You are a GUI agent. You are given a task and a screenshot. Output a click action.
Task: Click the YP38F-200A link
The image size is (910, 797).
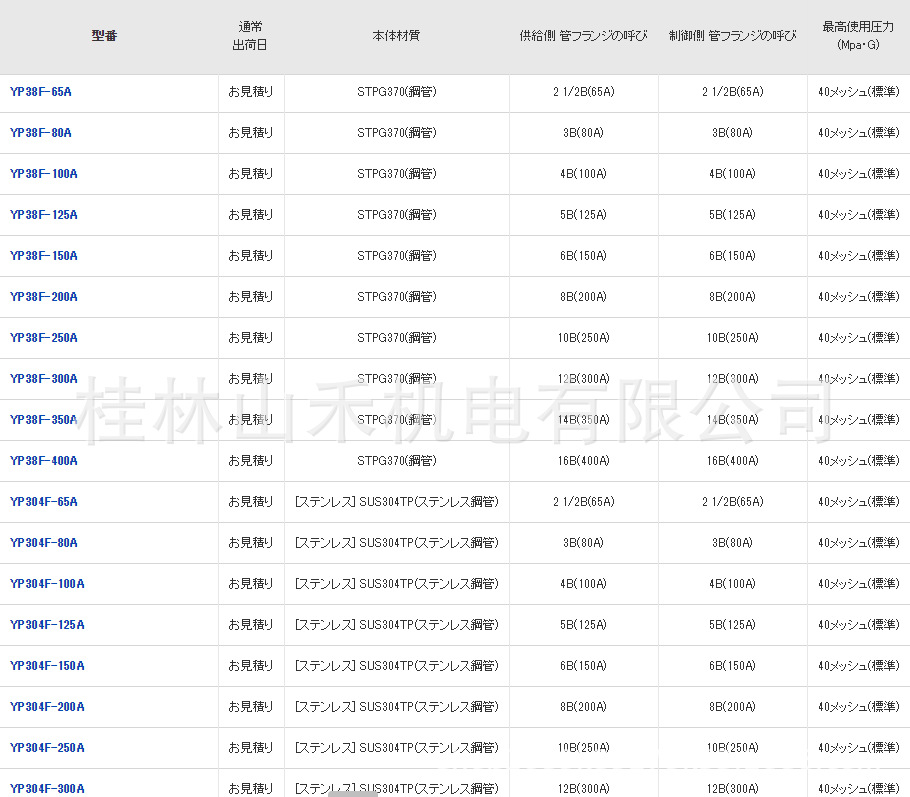tap(44, 297)
